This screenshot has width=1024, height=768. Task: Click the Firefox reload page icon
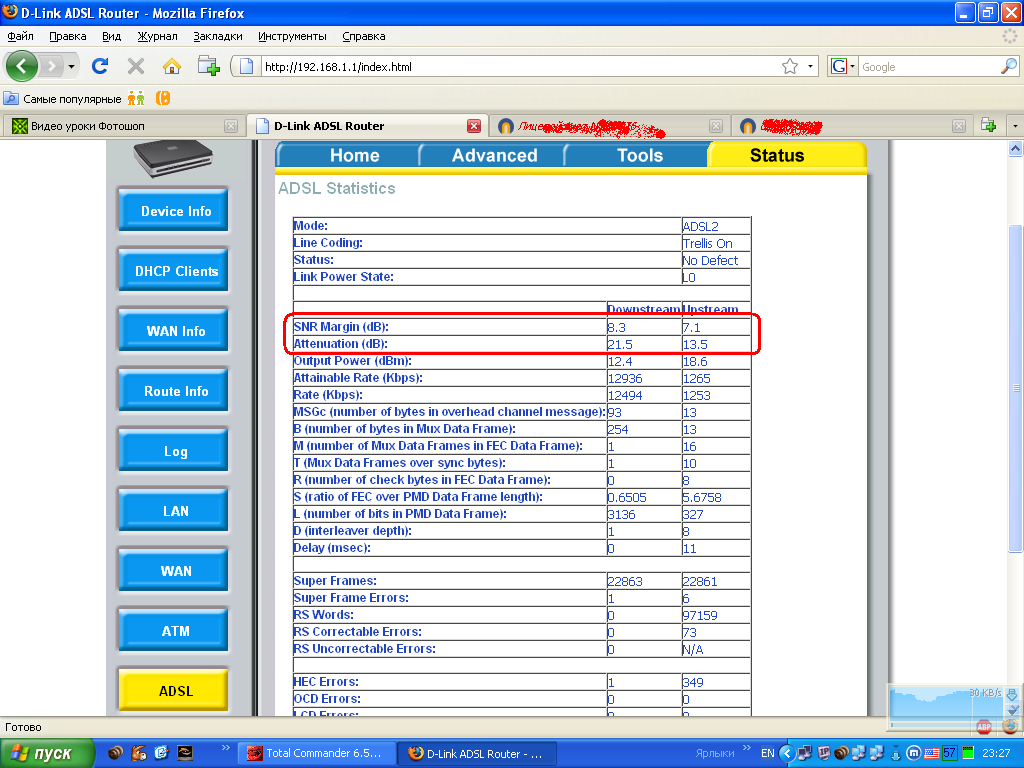(99, 66)
